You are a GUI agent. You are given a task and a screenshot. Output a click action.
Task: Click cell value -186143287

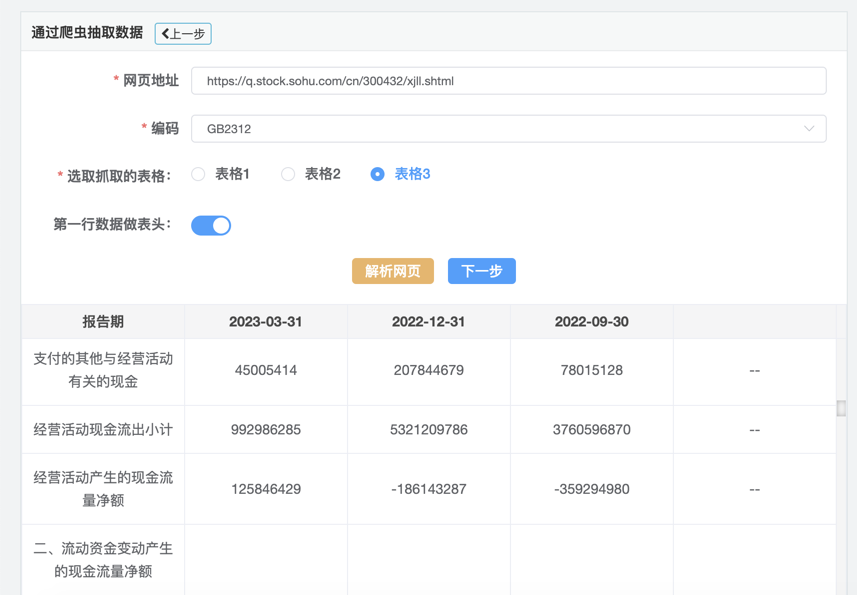pyautogui.click(x=429, y=489)
